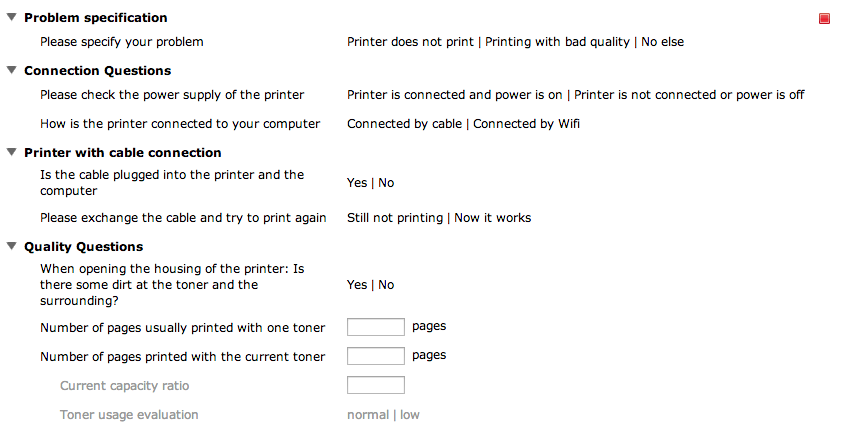
Task: Select "Still not printing" answer
Action: (x=394, y=218)
